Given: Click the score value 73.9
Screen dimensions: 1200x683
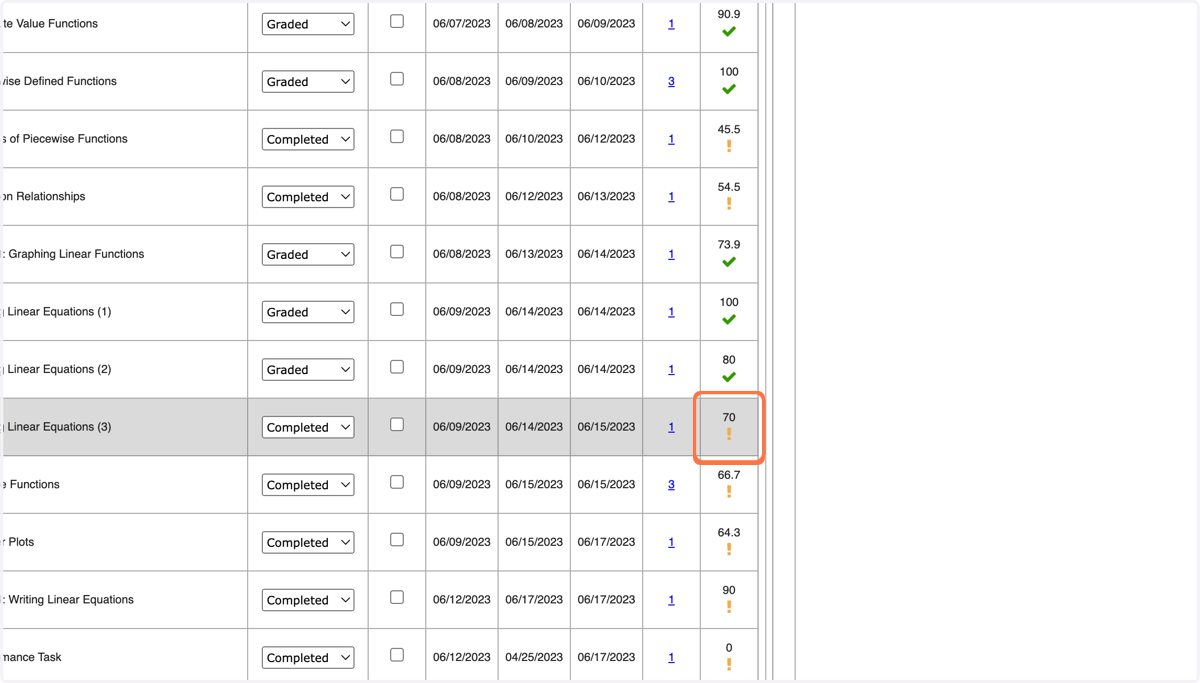Looking at the screenshot, I should pyautogui.click(x=729, y=245).
